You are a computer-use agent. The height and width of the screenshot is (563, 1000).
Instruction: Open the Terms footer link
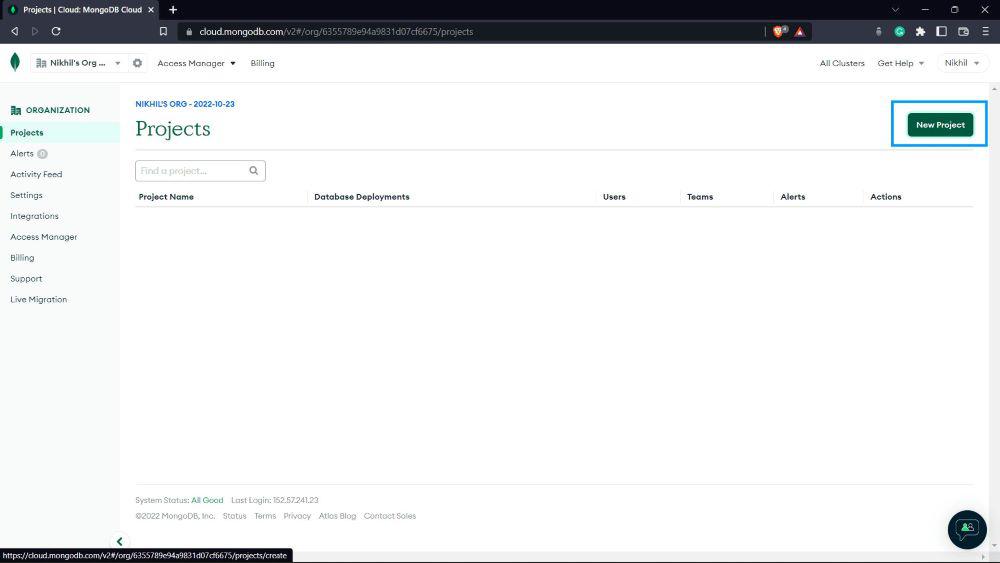[x=265, y=516]
